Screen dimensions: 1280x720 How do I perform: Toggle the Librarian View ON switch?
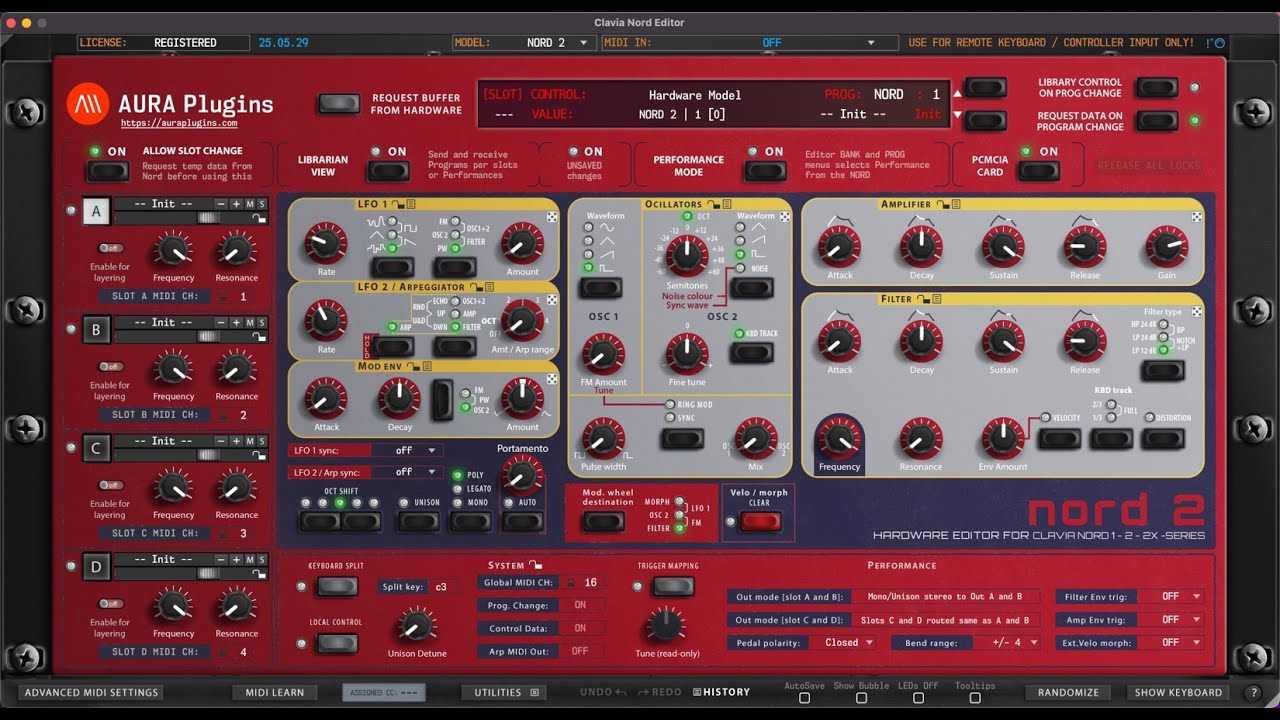click(x=388, y=171)
